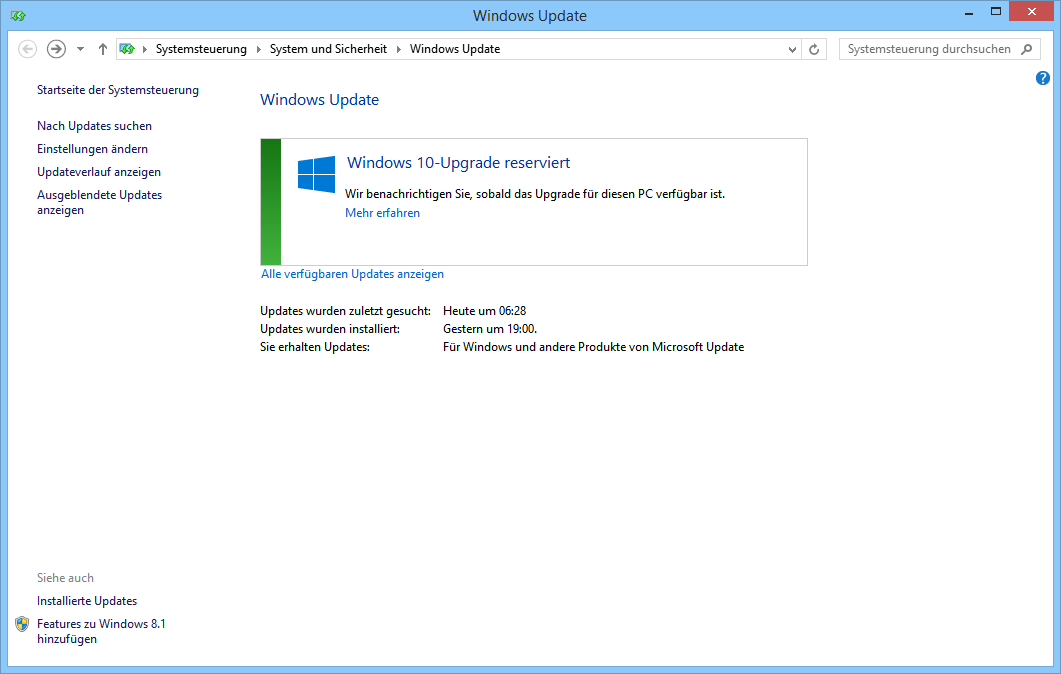Image resolution: width=1061 pixels, height=674 pixels.
Task: Open Startseite der Systemsteuerung
Action: tap(118, 90)
